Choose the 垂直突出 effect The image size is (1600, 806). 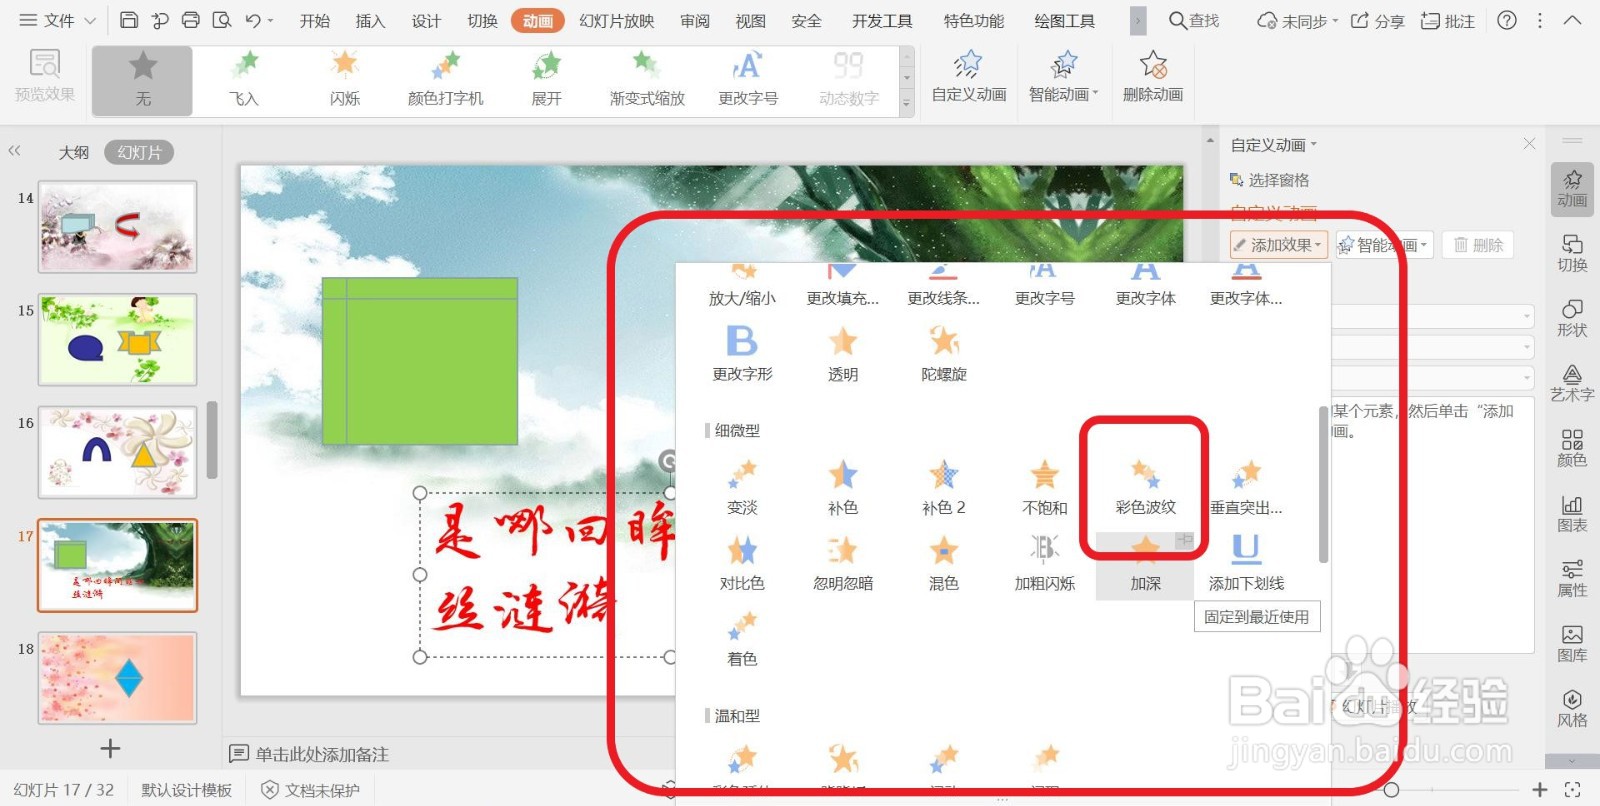click(x=1246, y=487)
